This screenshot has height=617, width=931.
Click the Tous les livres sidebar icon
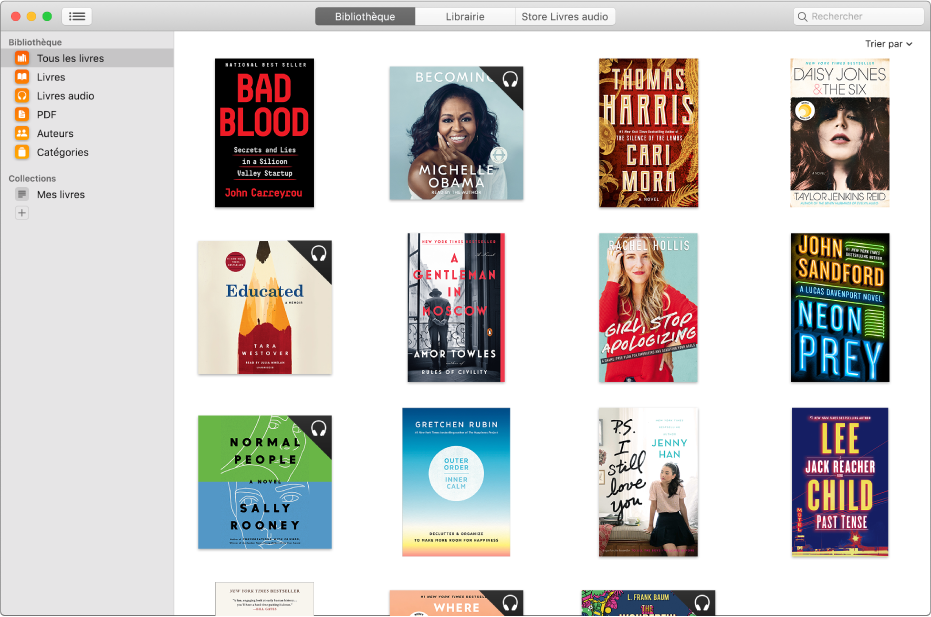point(22,58)
